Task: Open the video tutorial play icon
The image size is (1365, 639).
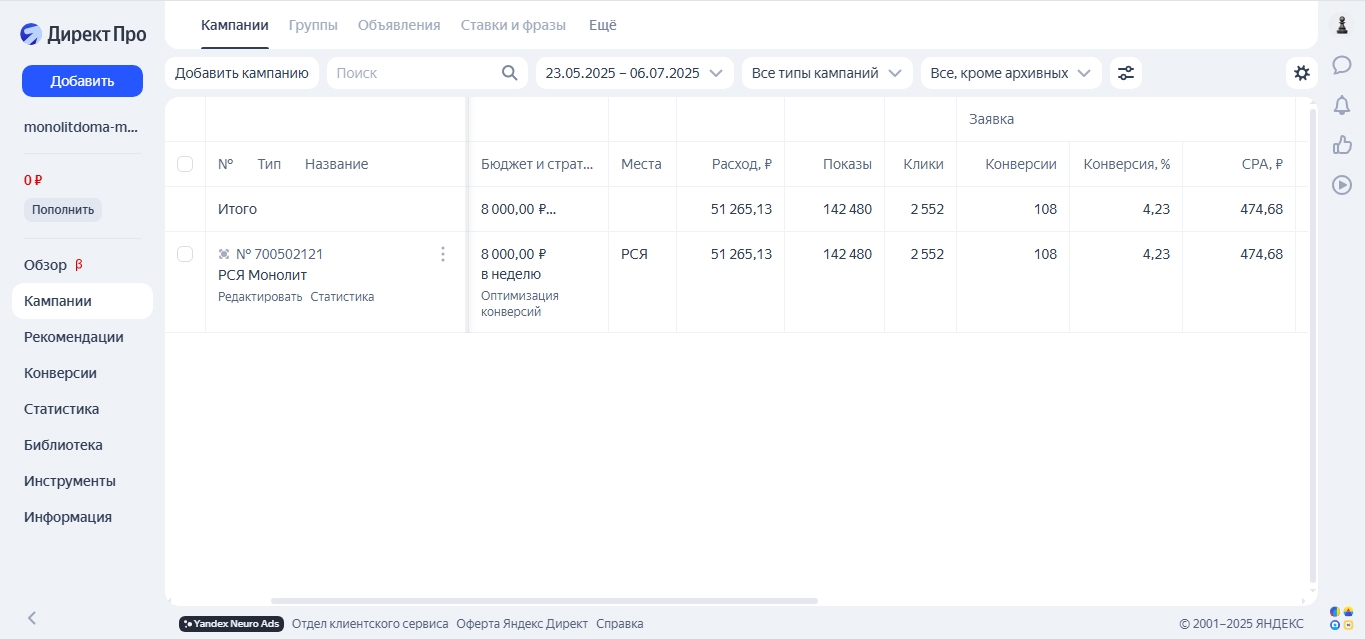Action: [1342, 185]
